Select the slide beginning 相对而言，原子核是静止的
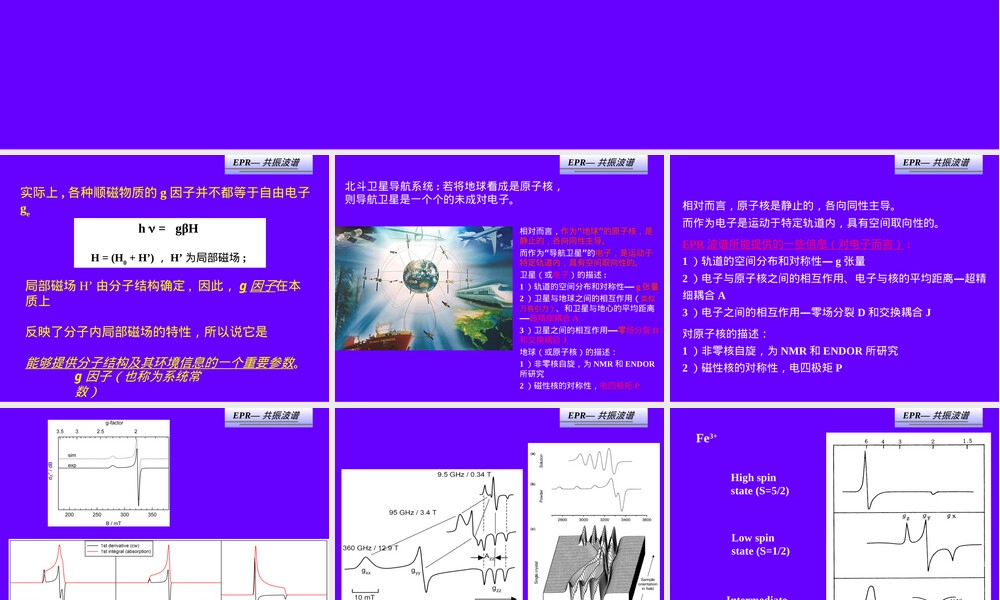This screenshot has height=600, width=1000. 834,278
